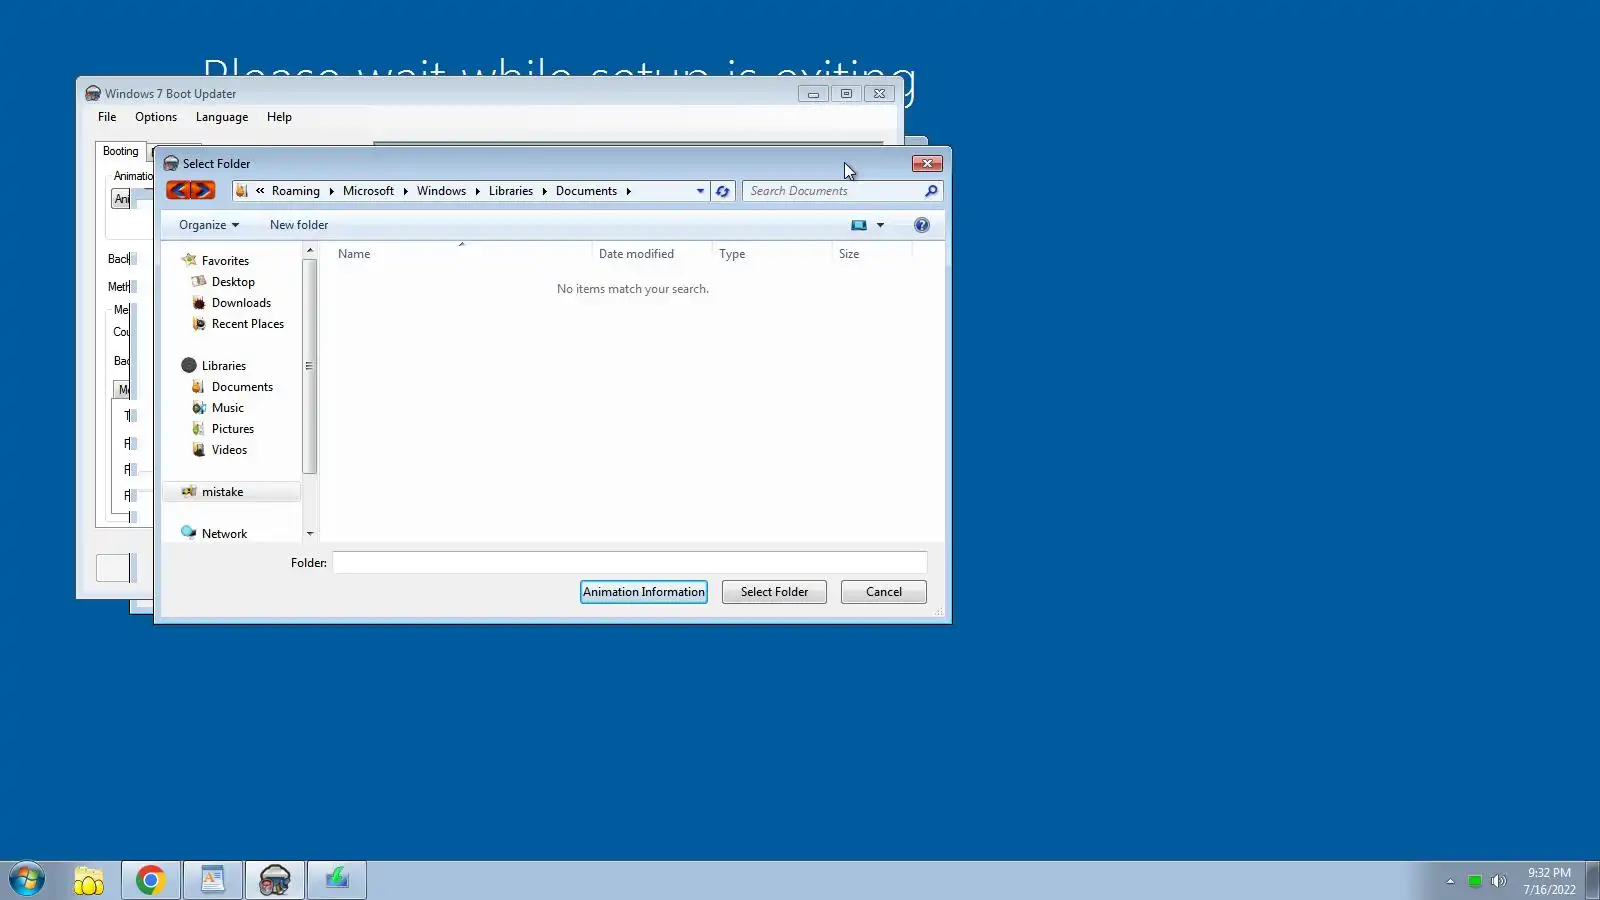
Task: Click the change view icon
Action: (859, 225)
